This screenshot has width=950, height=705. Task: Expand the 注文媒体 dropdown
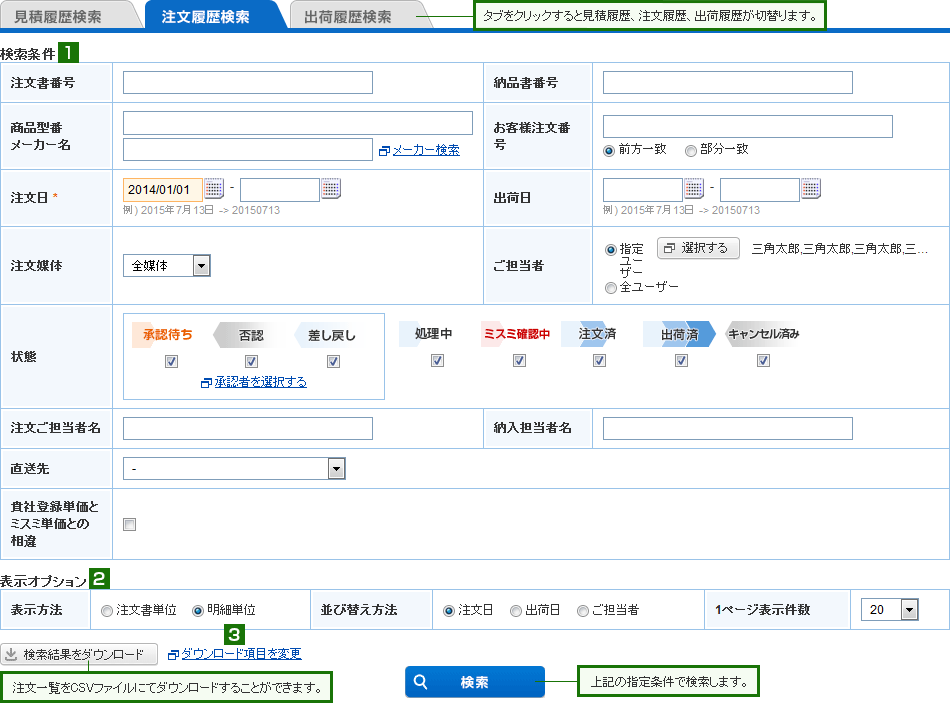(x=201, y=266)
